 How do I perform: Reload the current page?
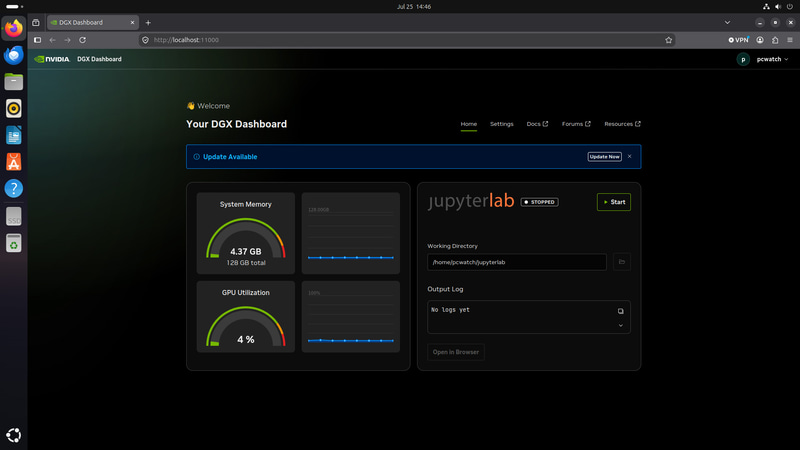point(82,40)
